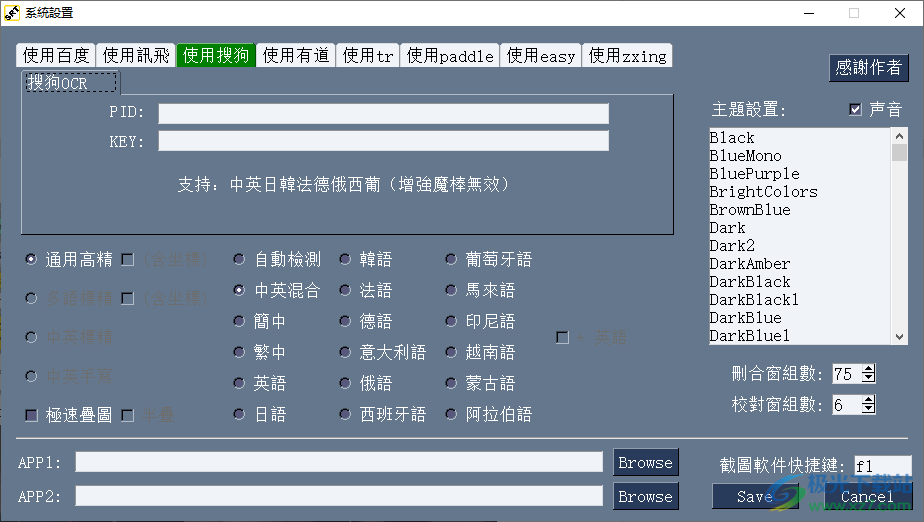Viewport: 924px width, 522px height.
Task: Choose the DarkBlue theme
Action: [800, 318]
